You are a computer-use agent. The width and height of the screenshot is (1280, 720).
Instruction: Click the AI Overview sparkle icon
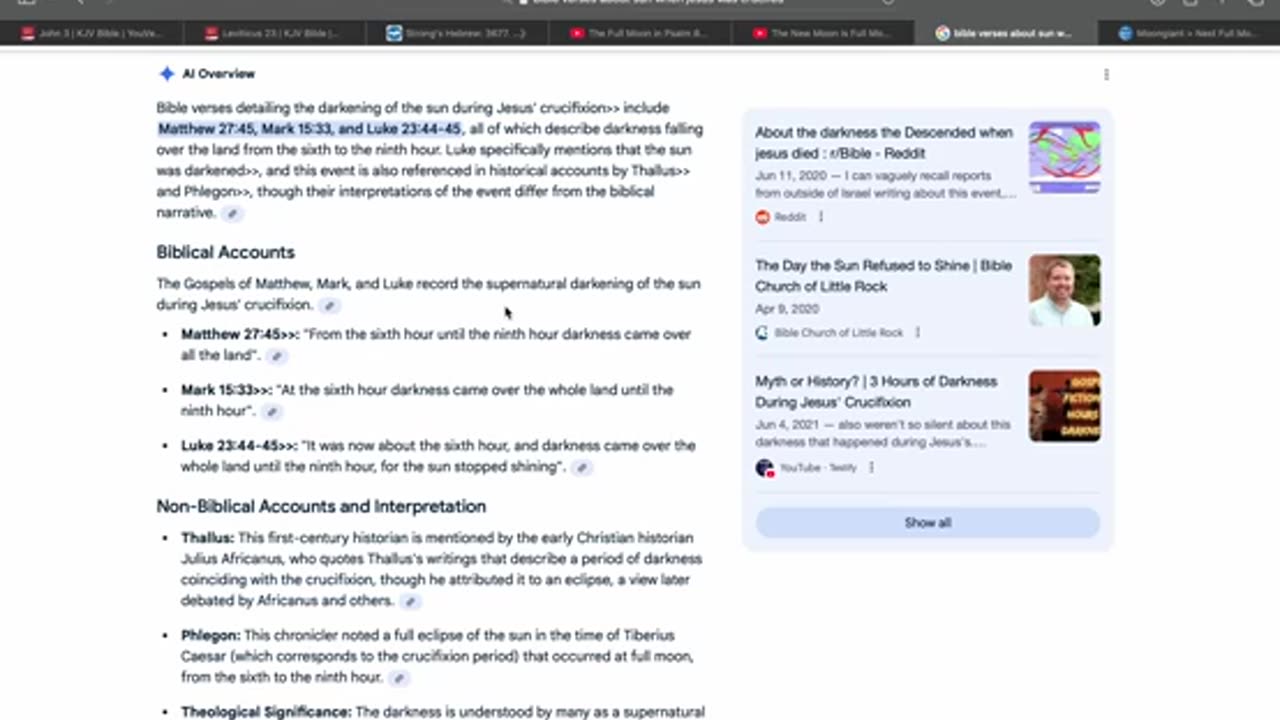[166, 74]
